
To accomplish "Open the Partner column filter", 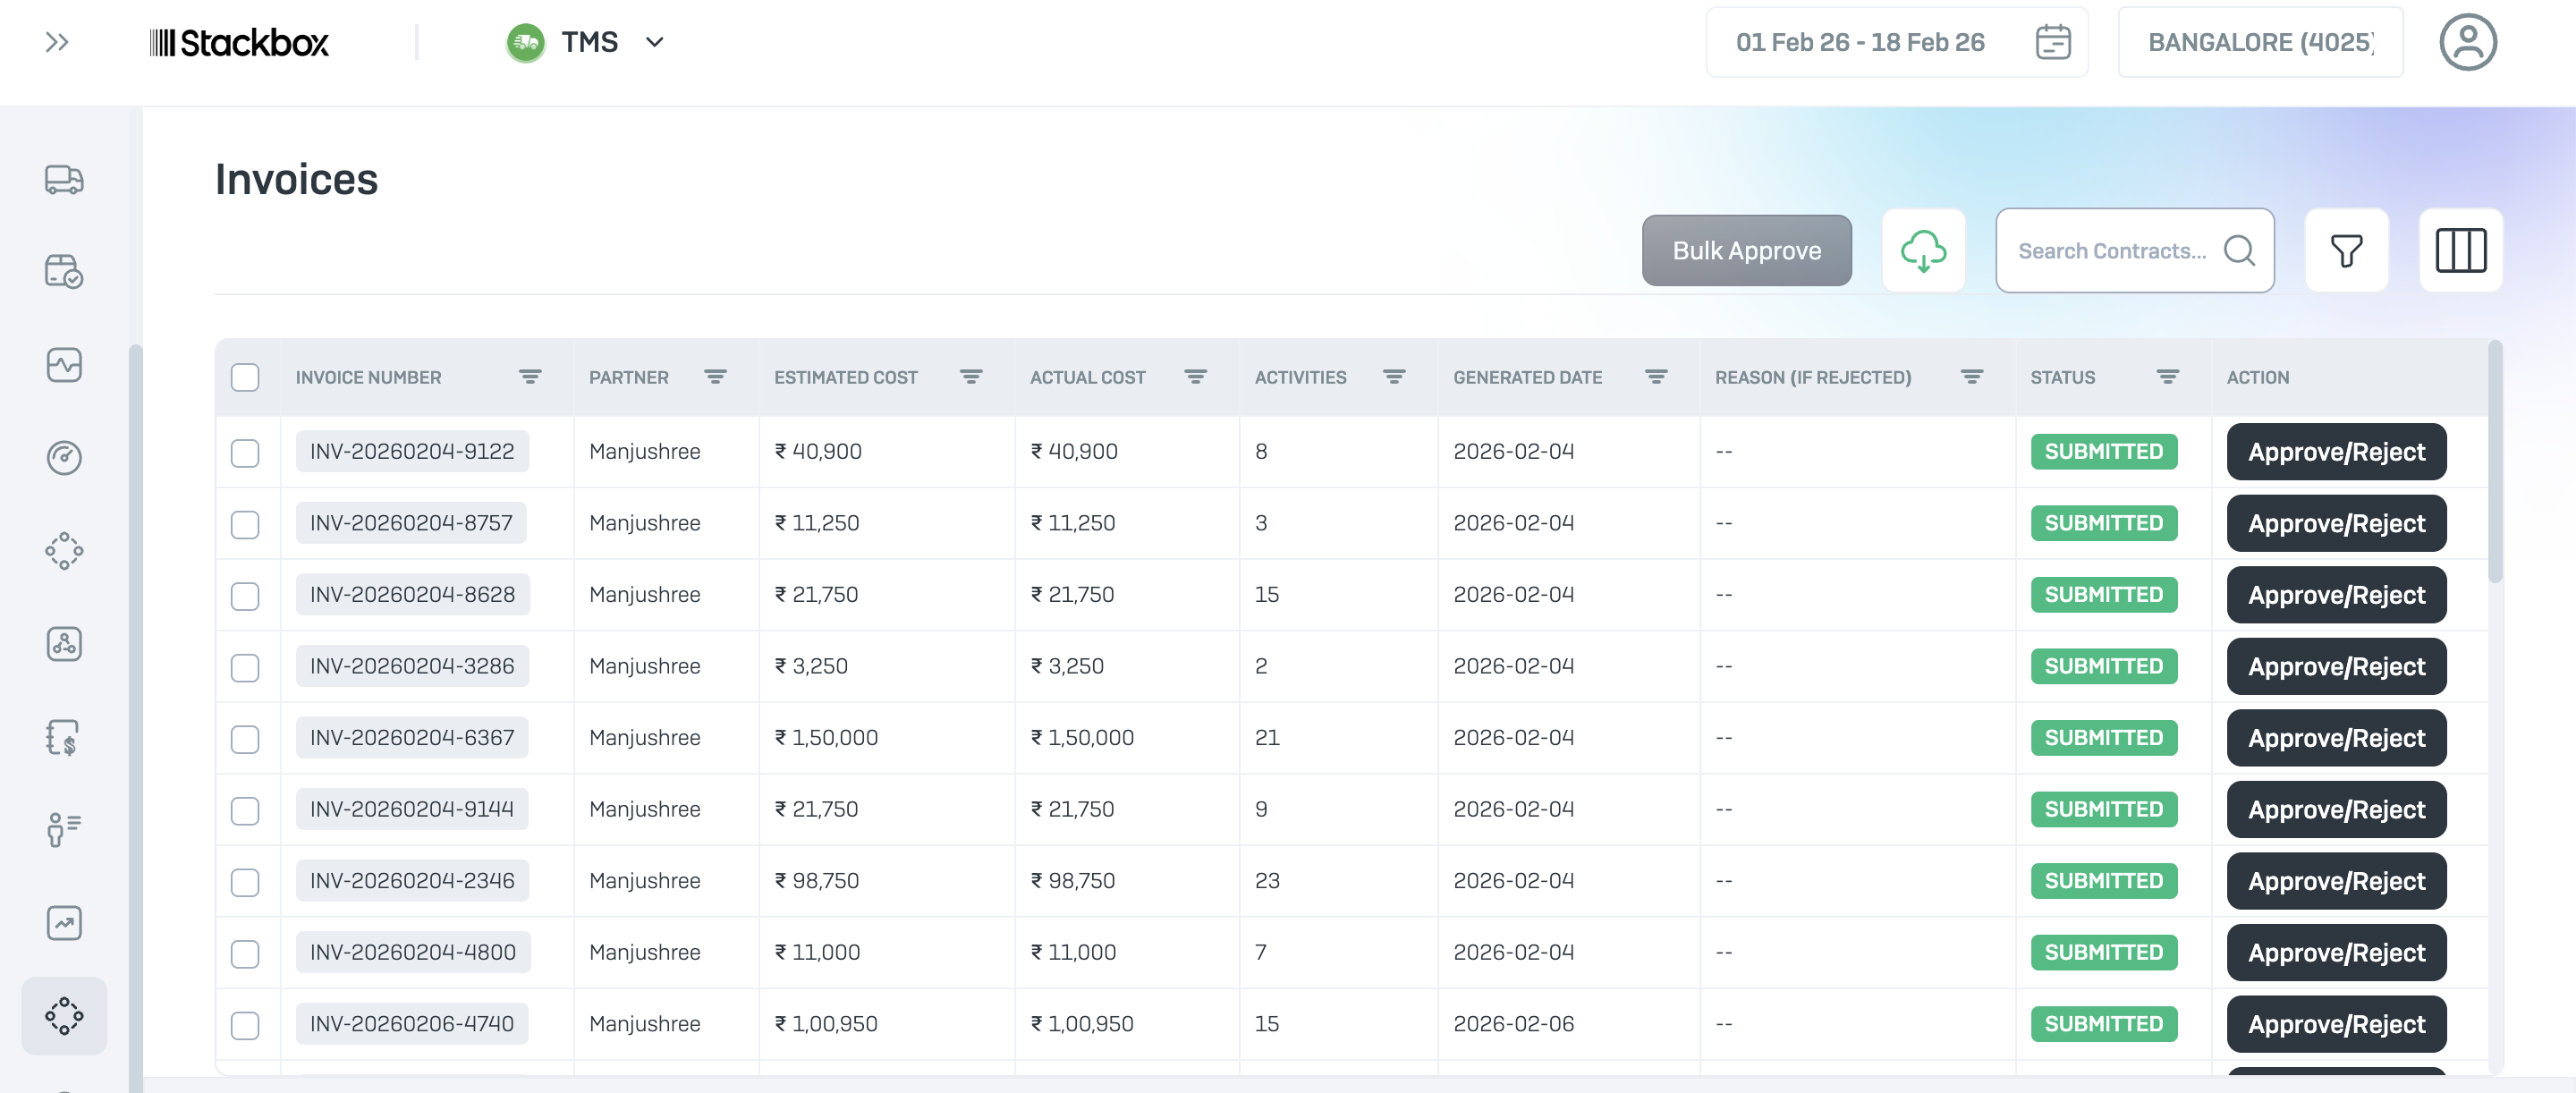I will 715,378.
